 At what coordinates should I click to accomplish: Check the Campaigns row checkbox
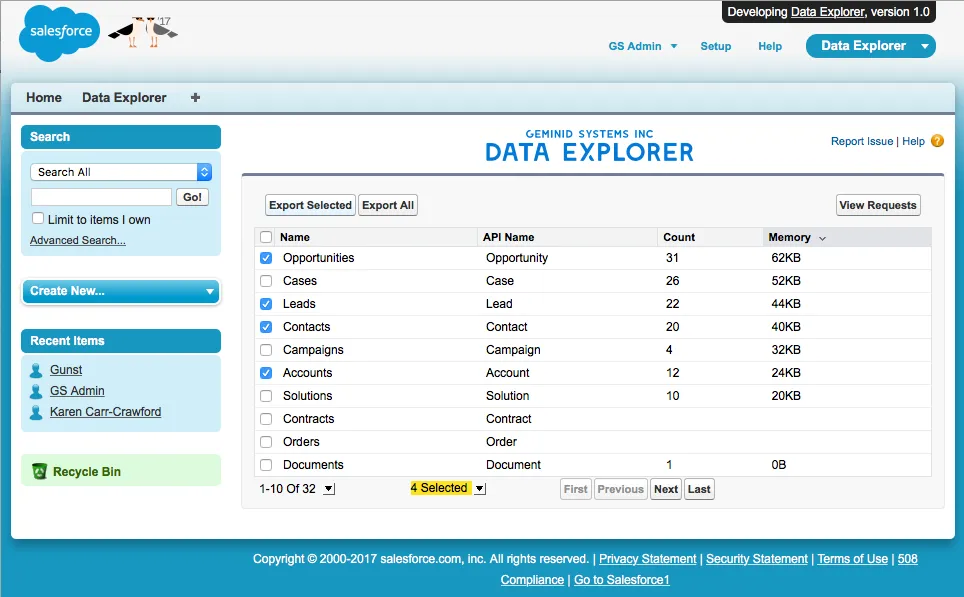[266, 350]
